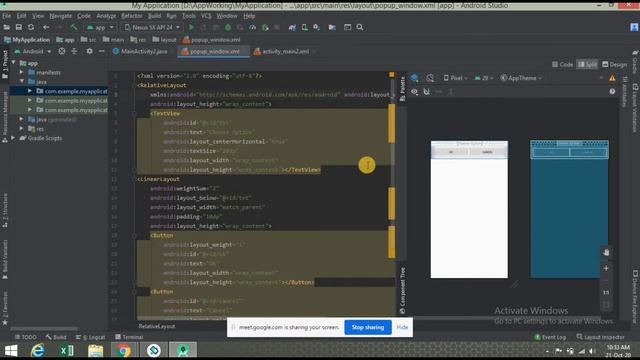Open the profiler gauge icon
The height and width of the screenshot is (360, 640).
(253, 27)
